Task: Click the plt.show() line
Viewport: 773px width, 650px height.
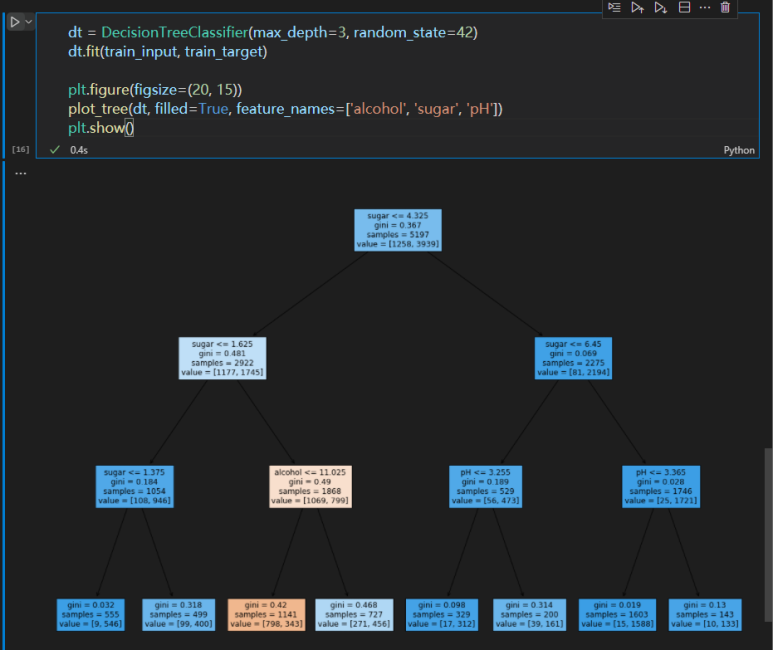Action: tap(101, 128)
